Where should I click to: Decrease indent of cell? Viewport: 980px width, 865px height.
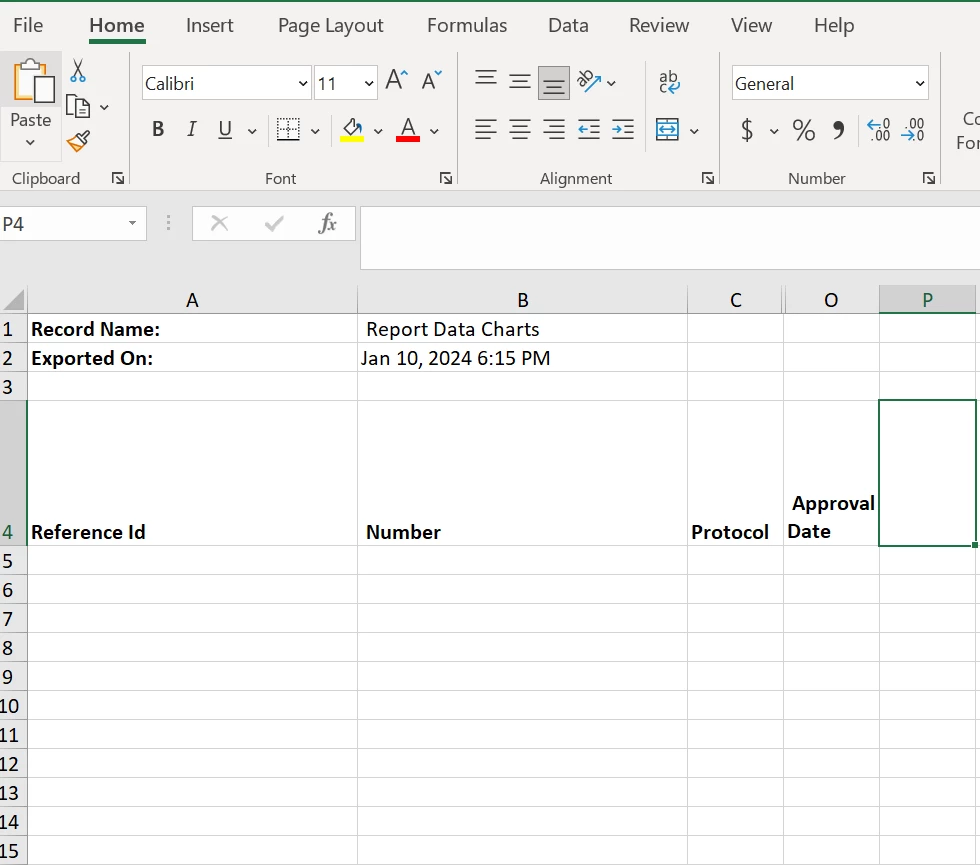click(589, 129)
